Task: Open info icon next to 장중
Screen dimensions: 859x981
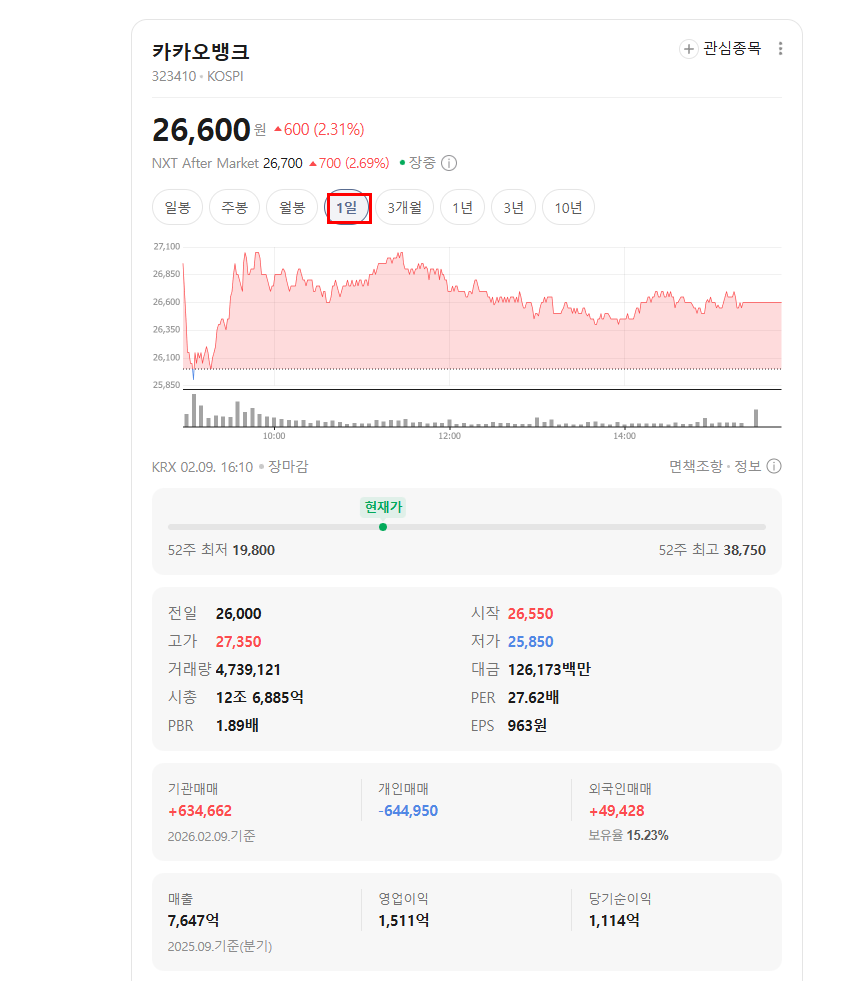Action: (x=449, y=163)
